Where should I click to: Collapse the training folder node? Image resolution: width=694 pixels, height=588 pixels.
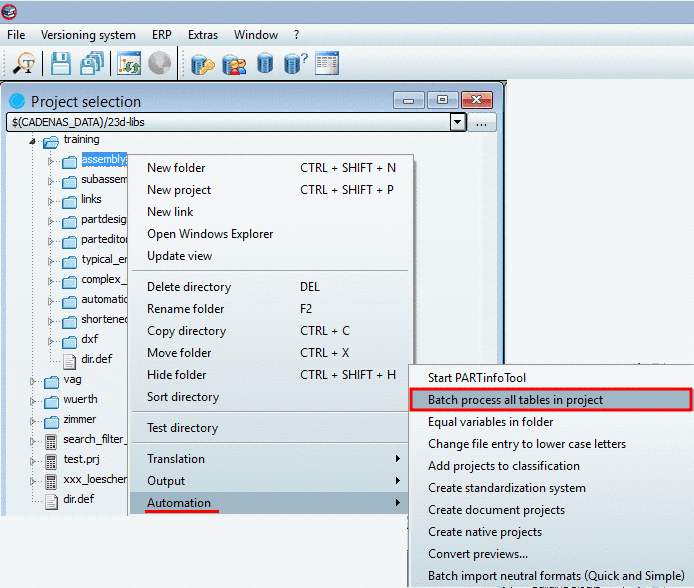pos(32,142)
